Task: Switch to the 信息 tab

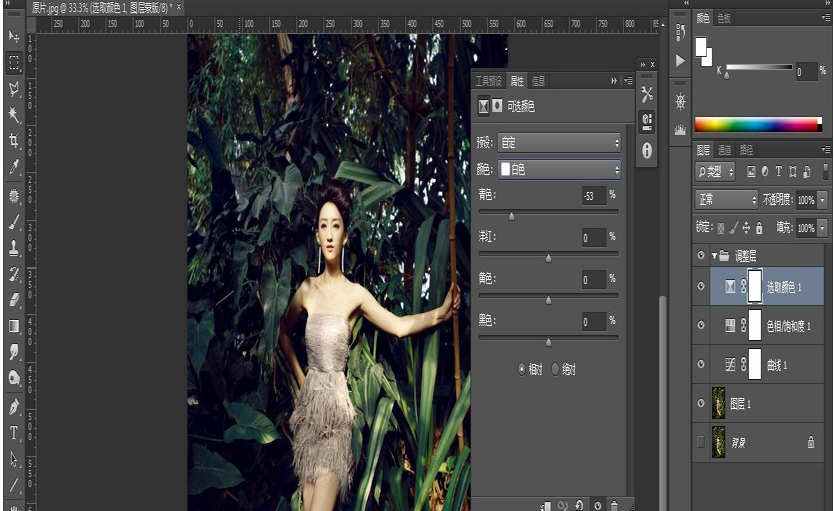Action: [x=538, y=81]
